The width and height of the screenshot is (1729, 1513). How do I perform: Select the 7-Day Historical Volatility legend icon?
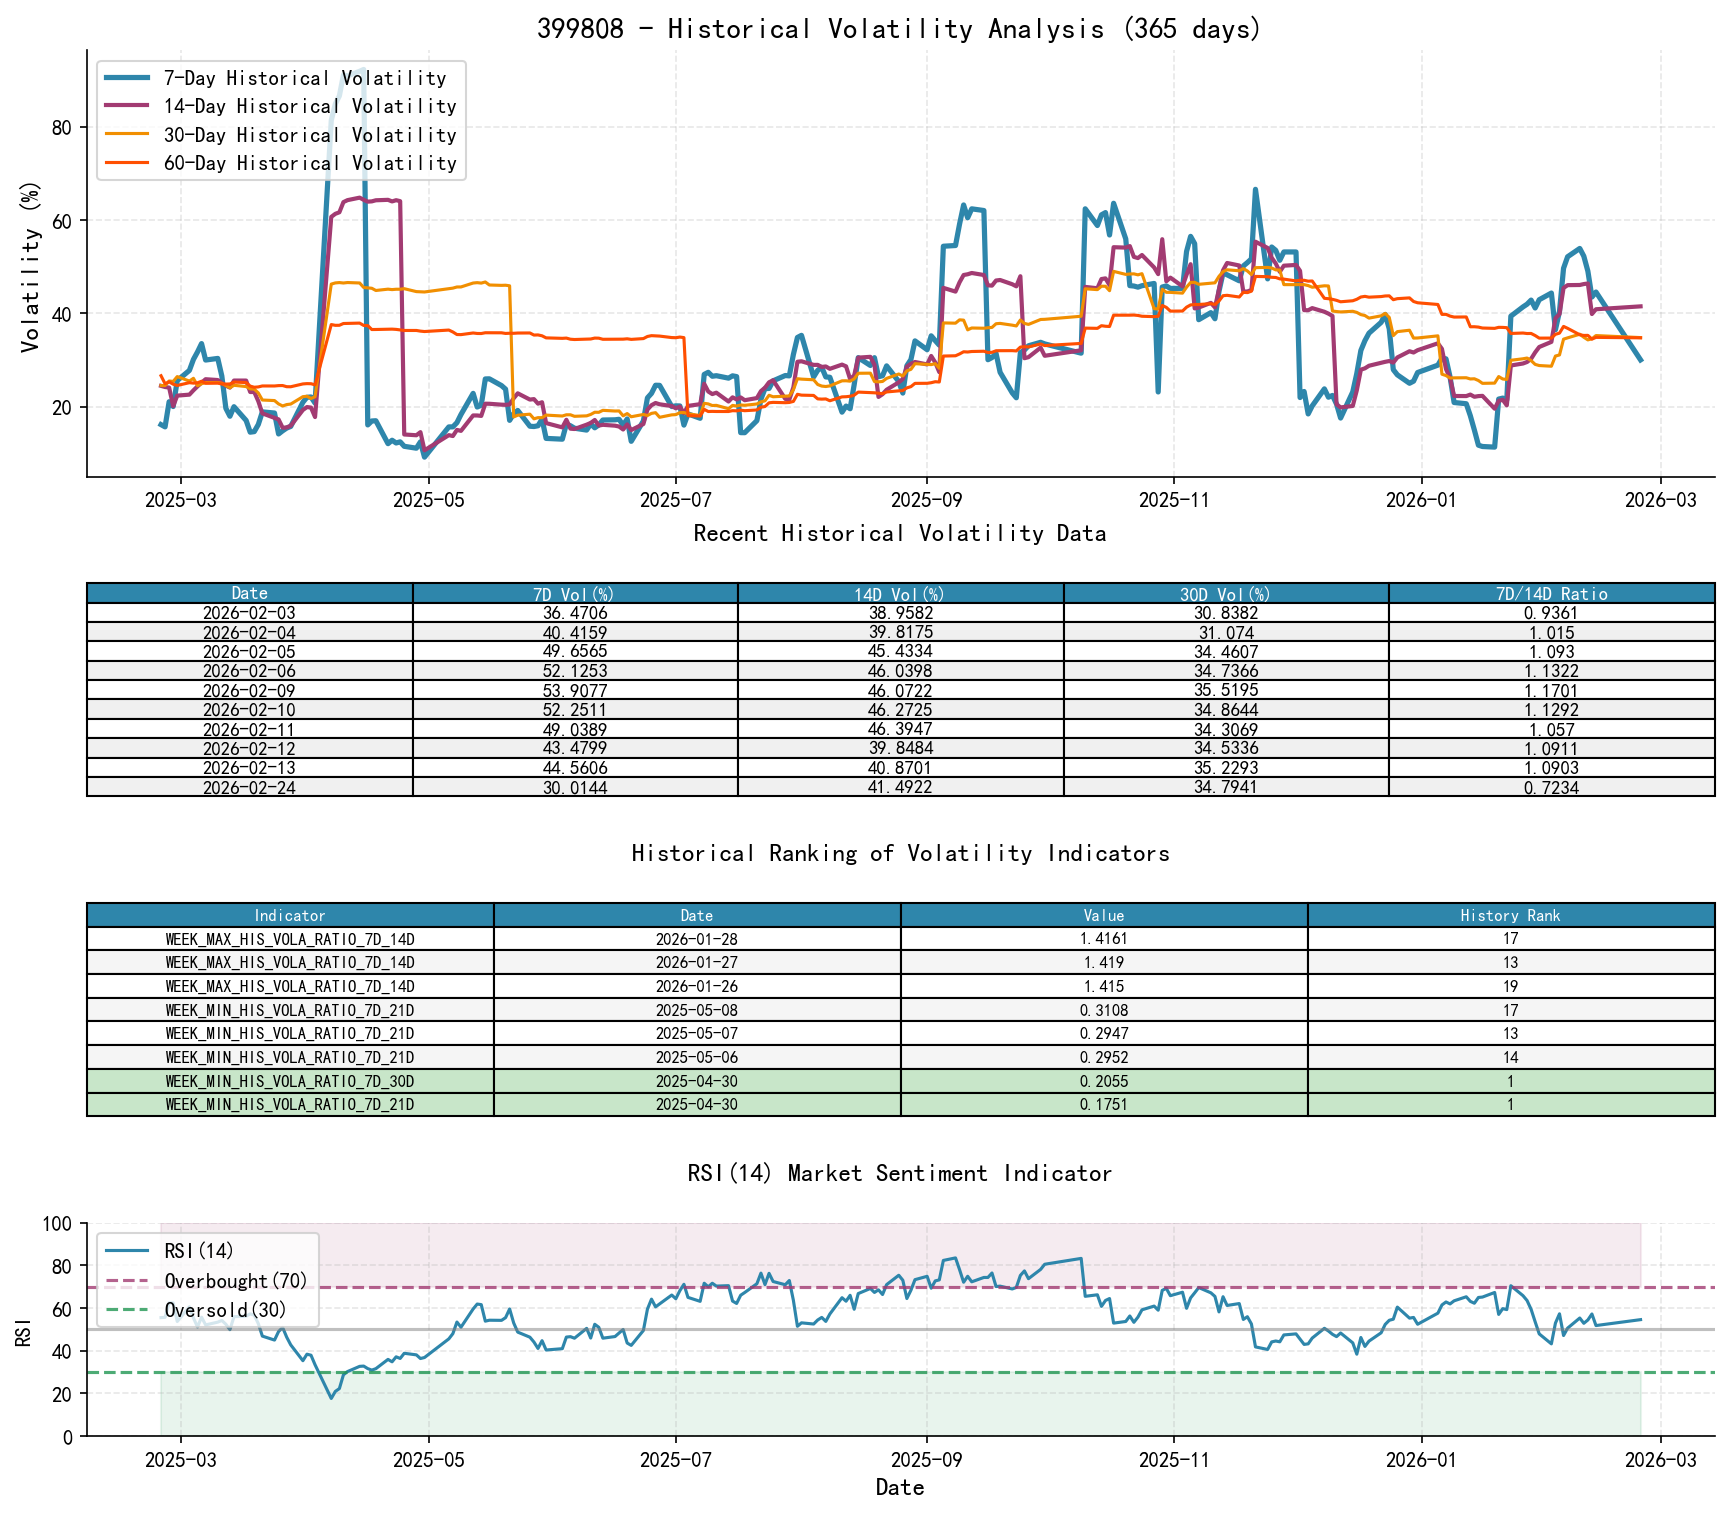[x=126, y=78]
